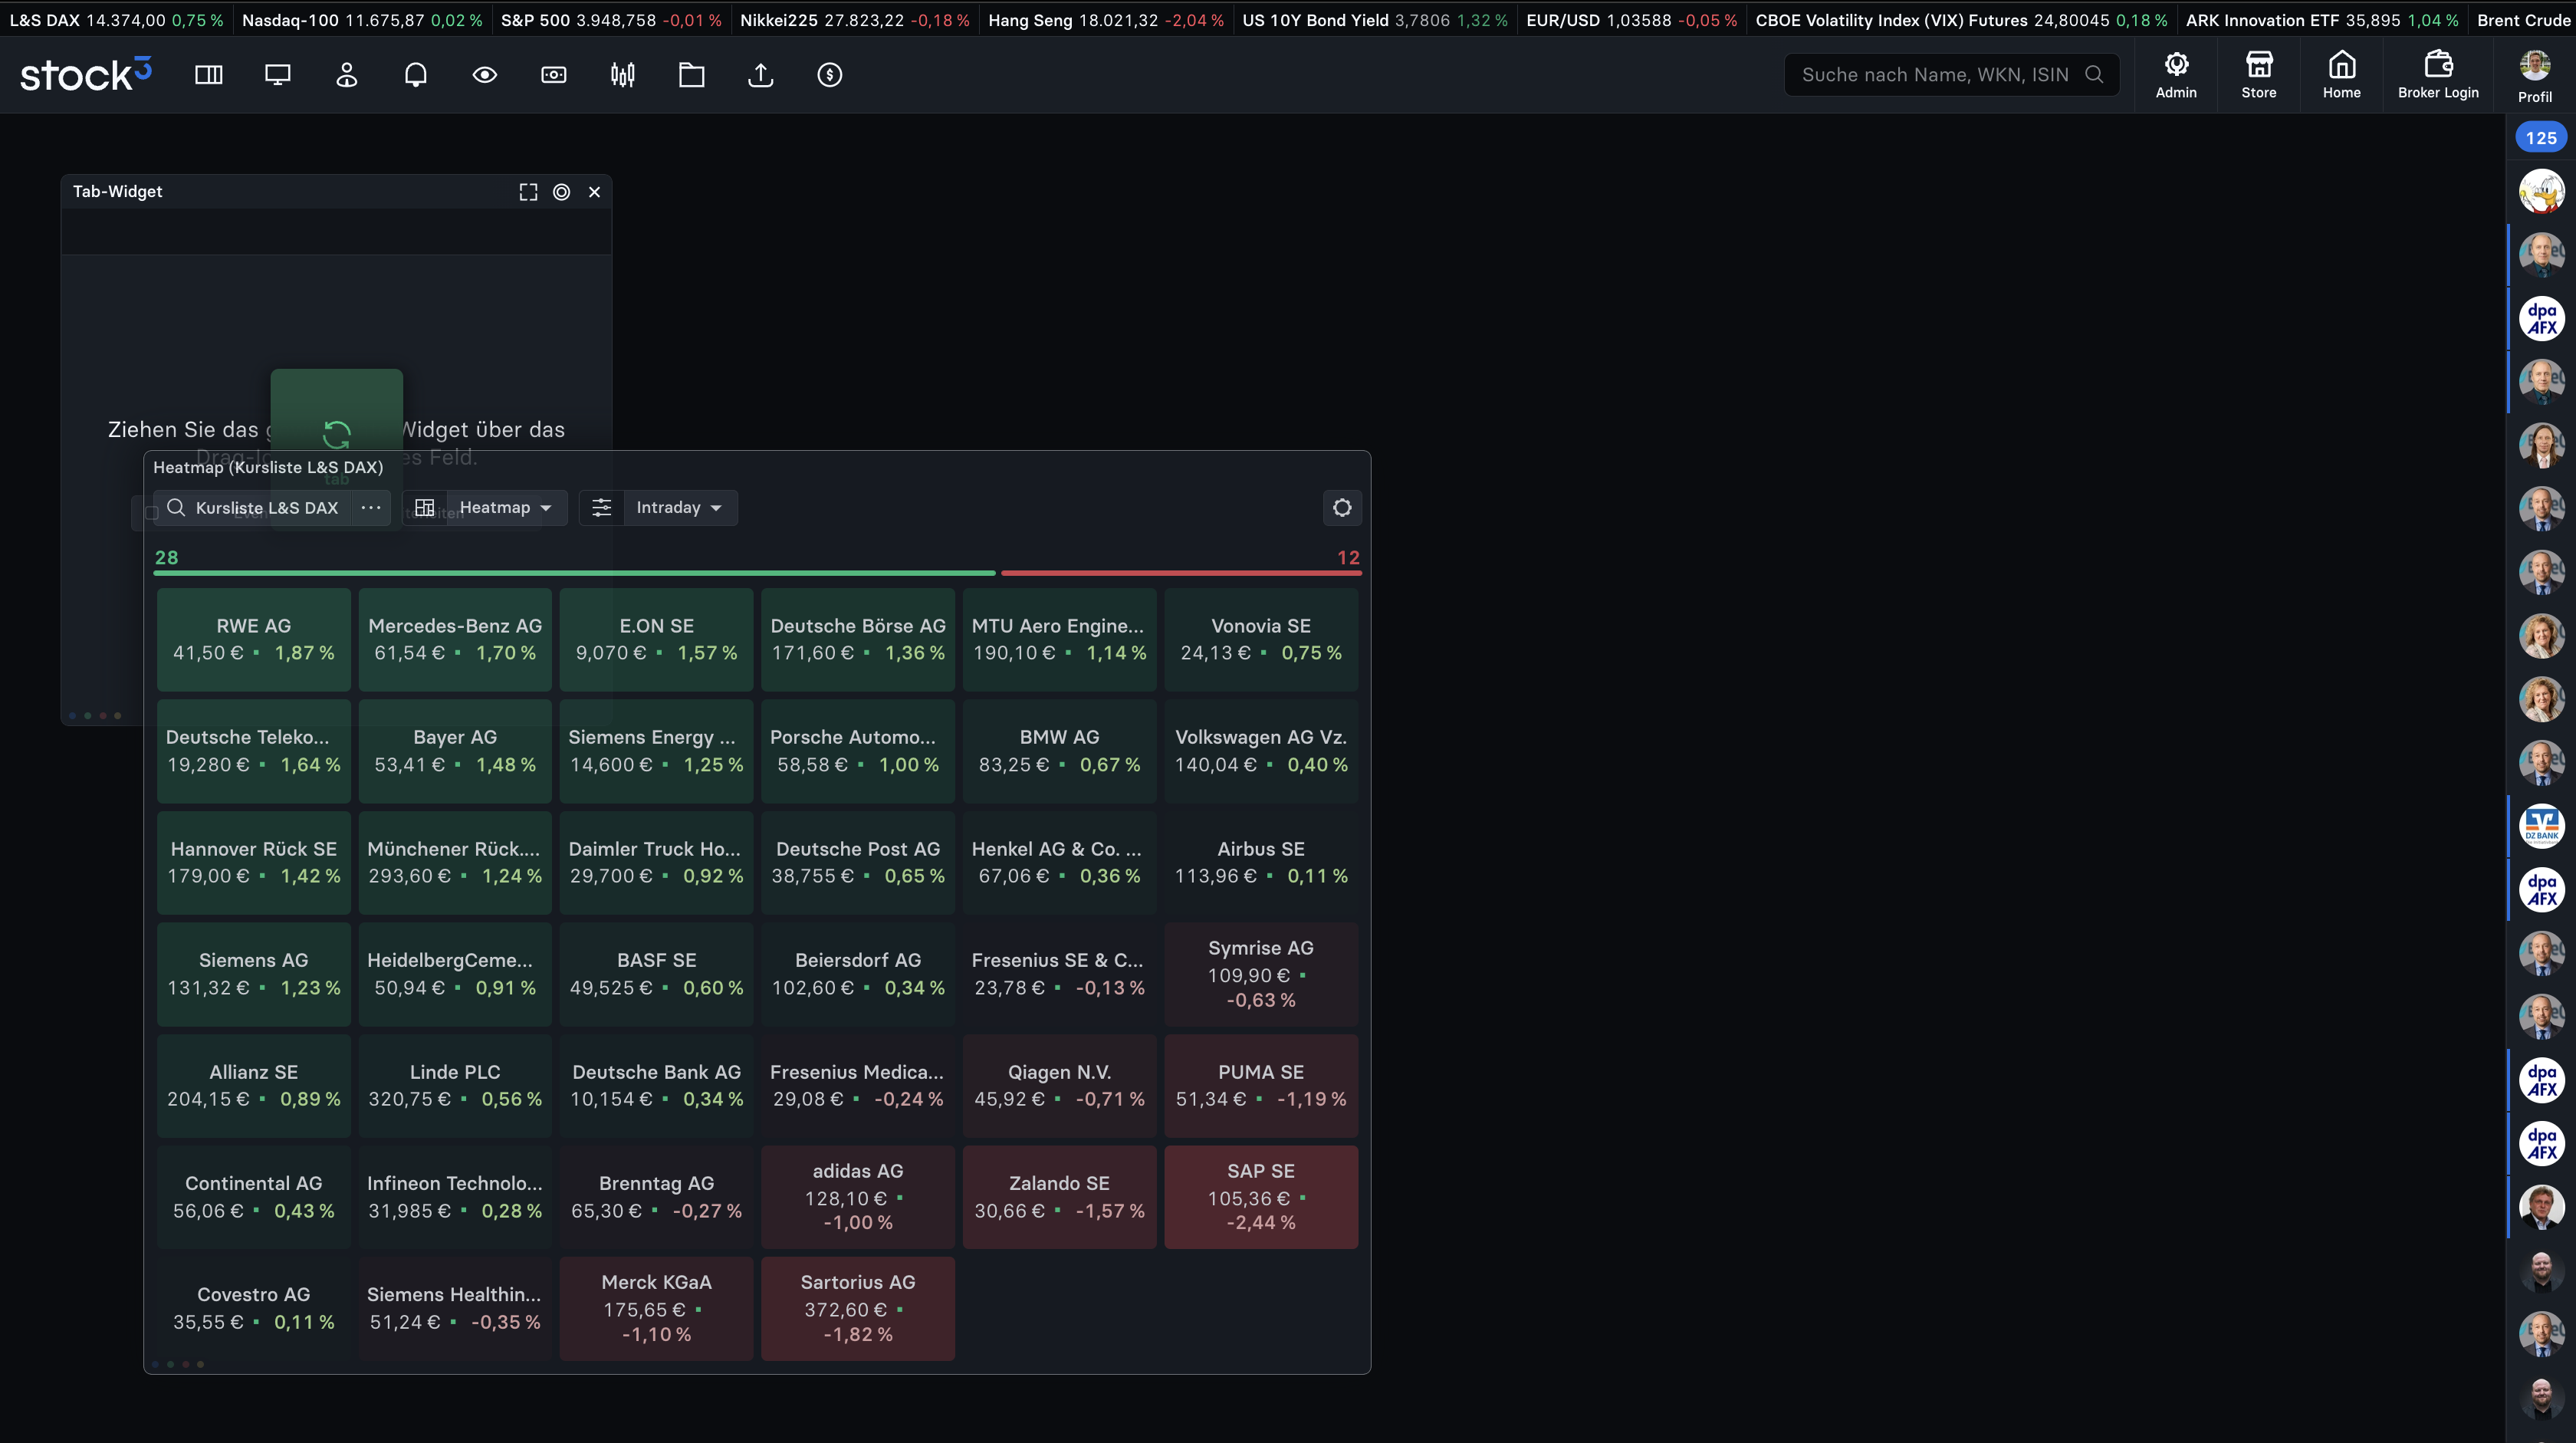Open the three-dots menu beside Kursliste L&S DAX
Viewport: 2576px width, 1443px height.
point(370,508)
